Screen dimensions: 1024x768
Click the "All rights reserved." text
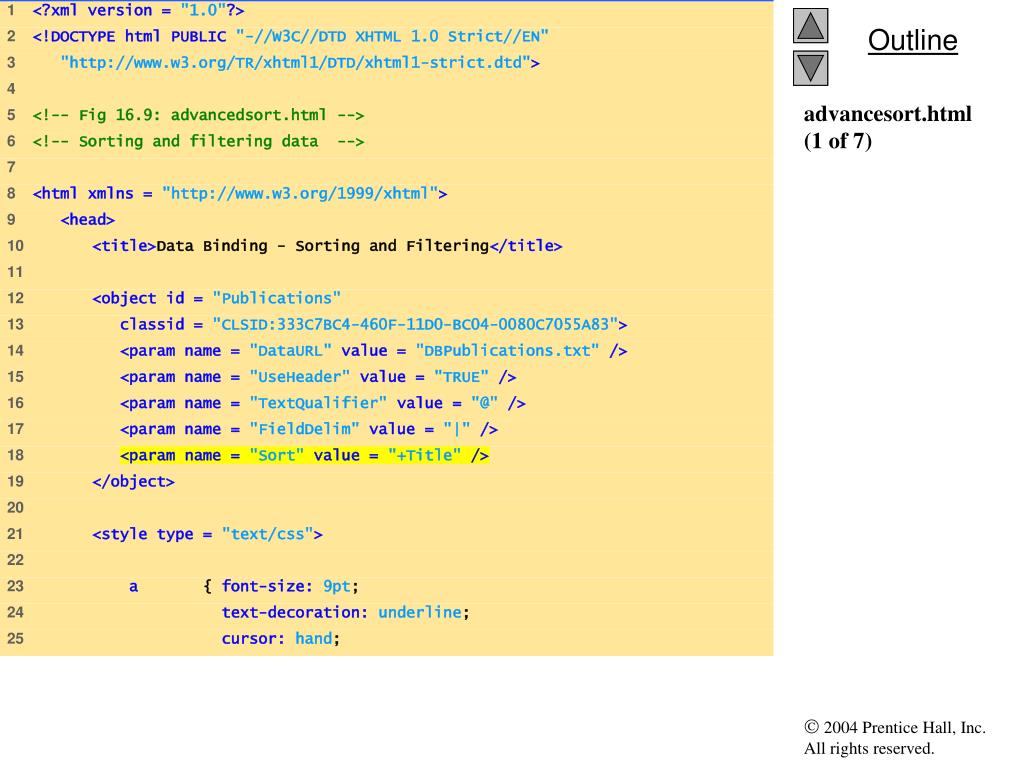click(x=869, y=748)
